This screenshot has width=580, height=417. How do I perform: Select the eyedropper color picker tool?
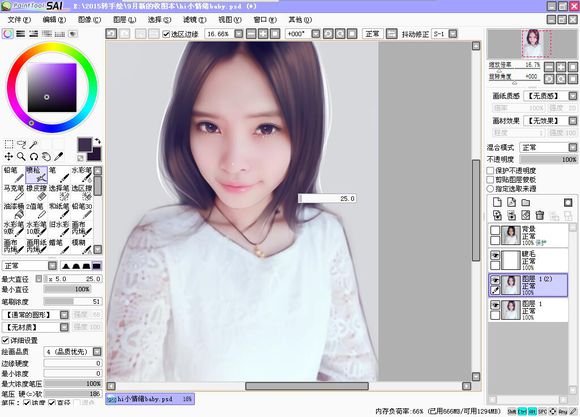tap(59, 157)
